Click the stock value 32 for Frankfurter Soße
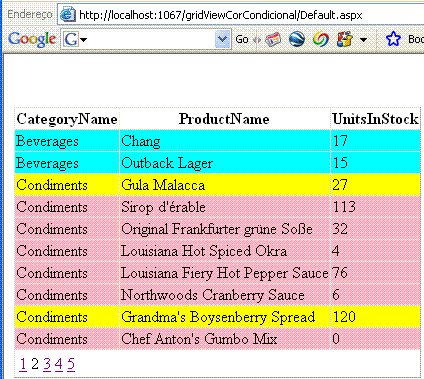This screenshot has height=379, width=424. pos(340,229)
